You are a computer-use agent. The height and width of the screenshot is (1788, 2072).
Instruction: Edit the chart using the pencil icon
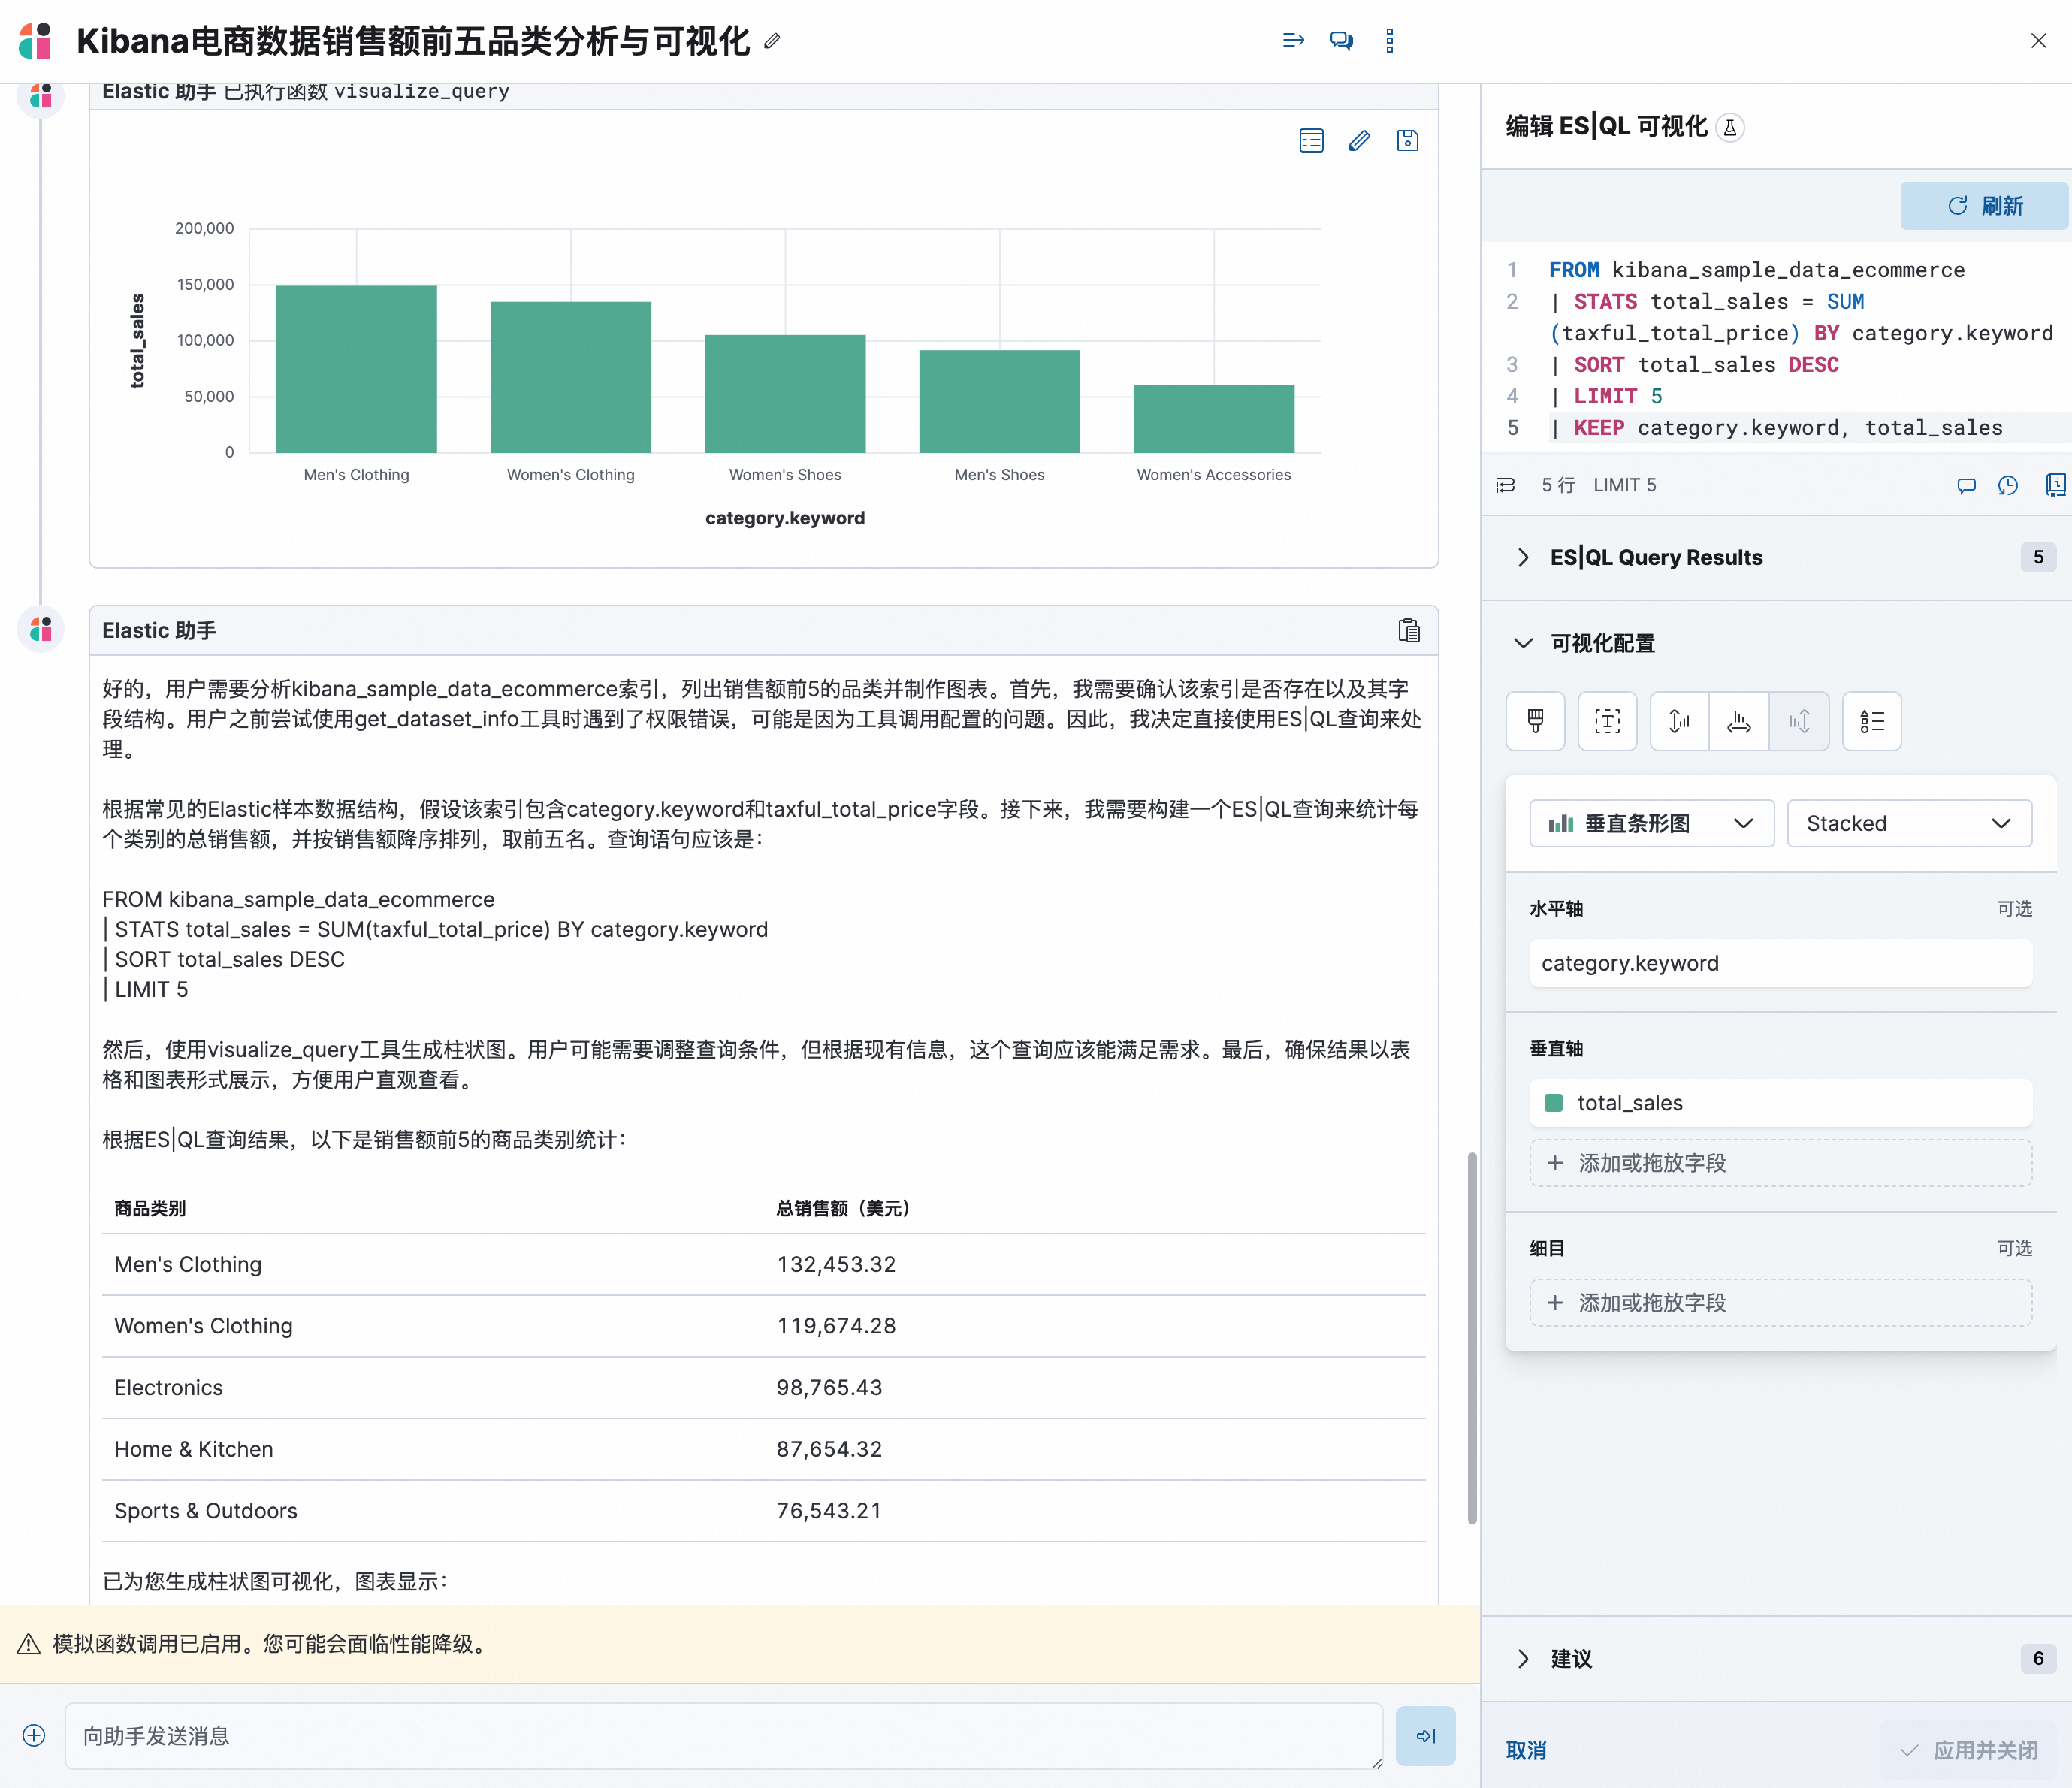click(x=1359, y=140)
